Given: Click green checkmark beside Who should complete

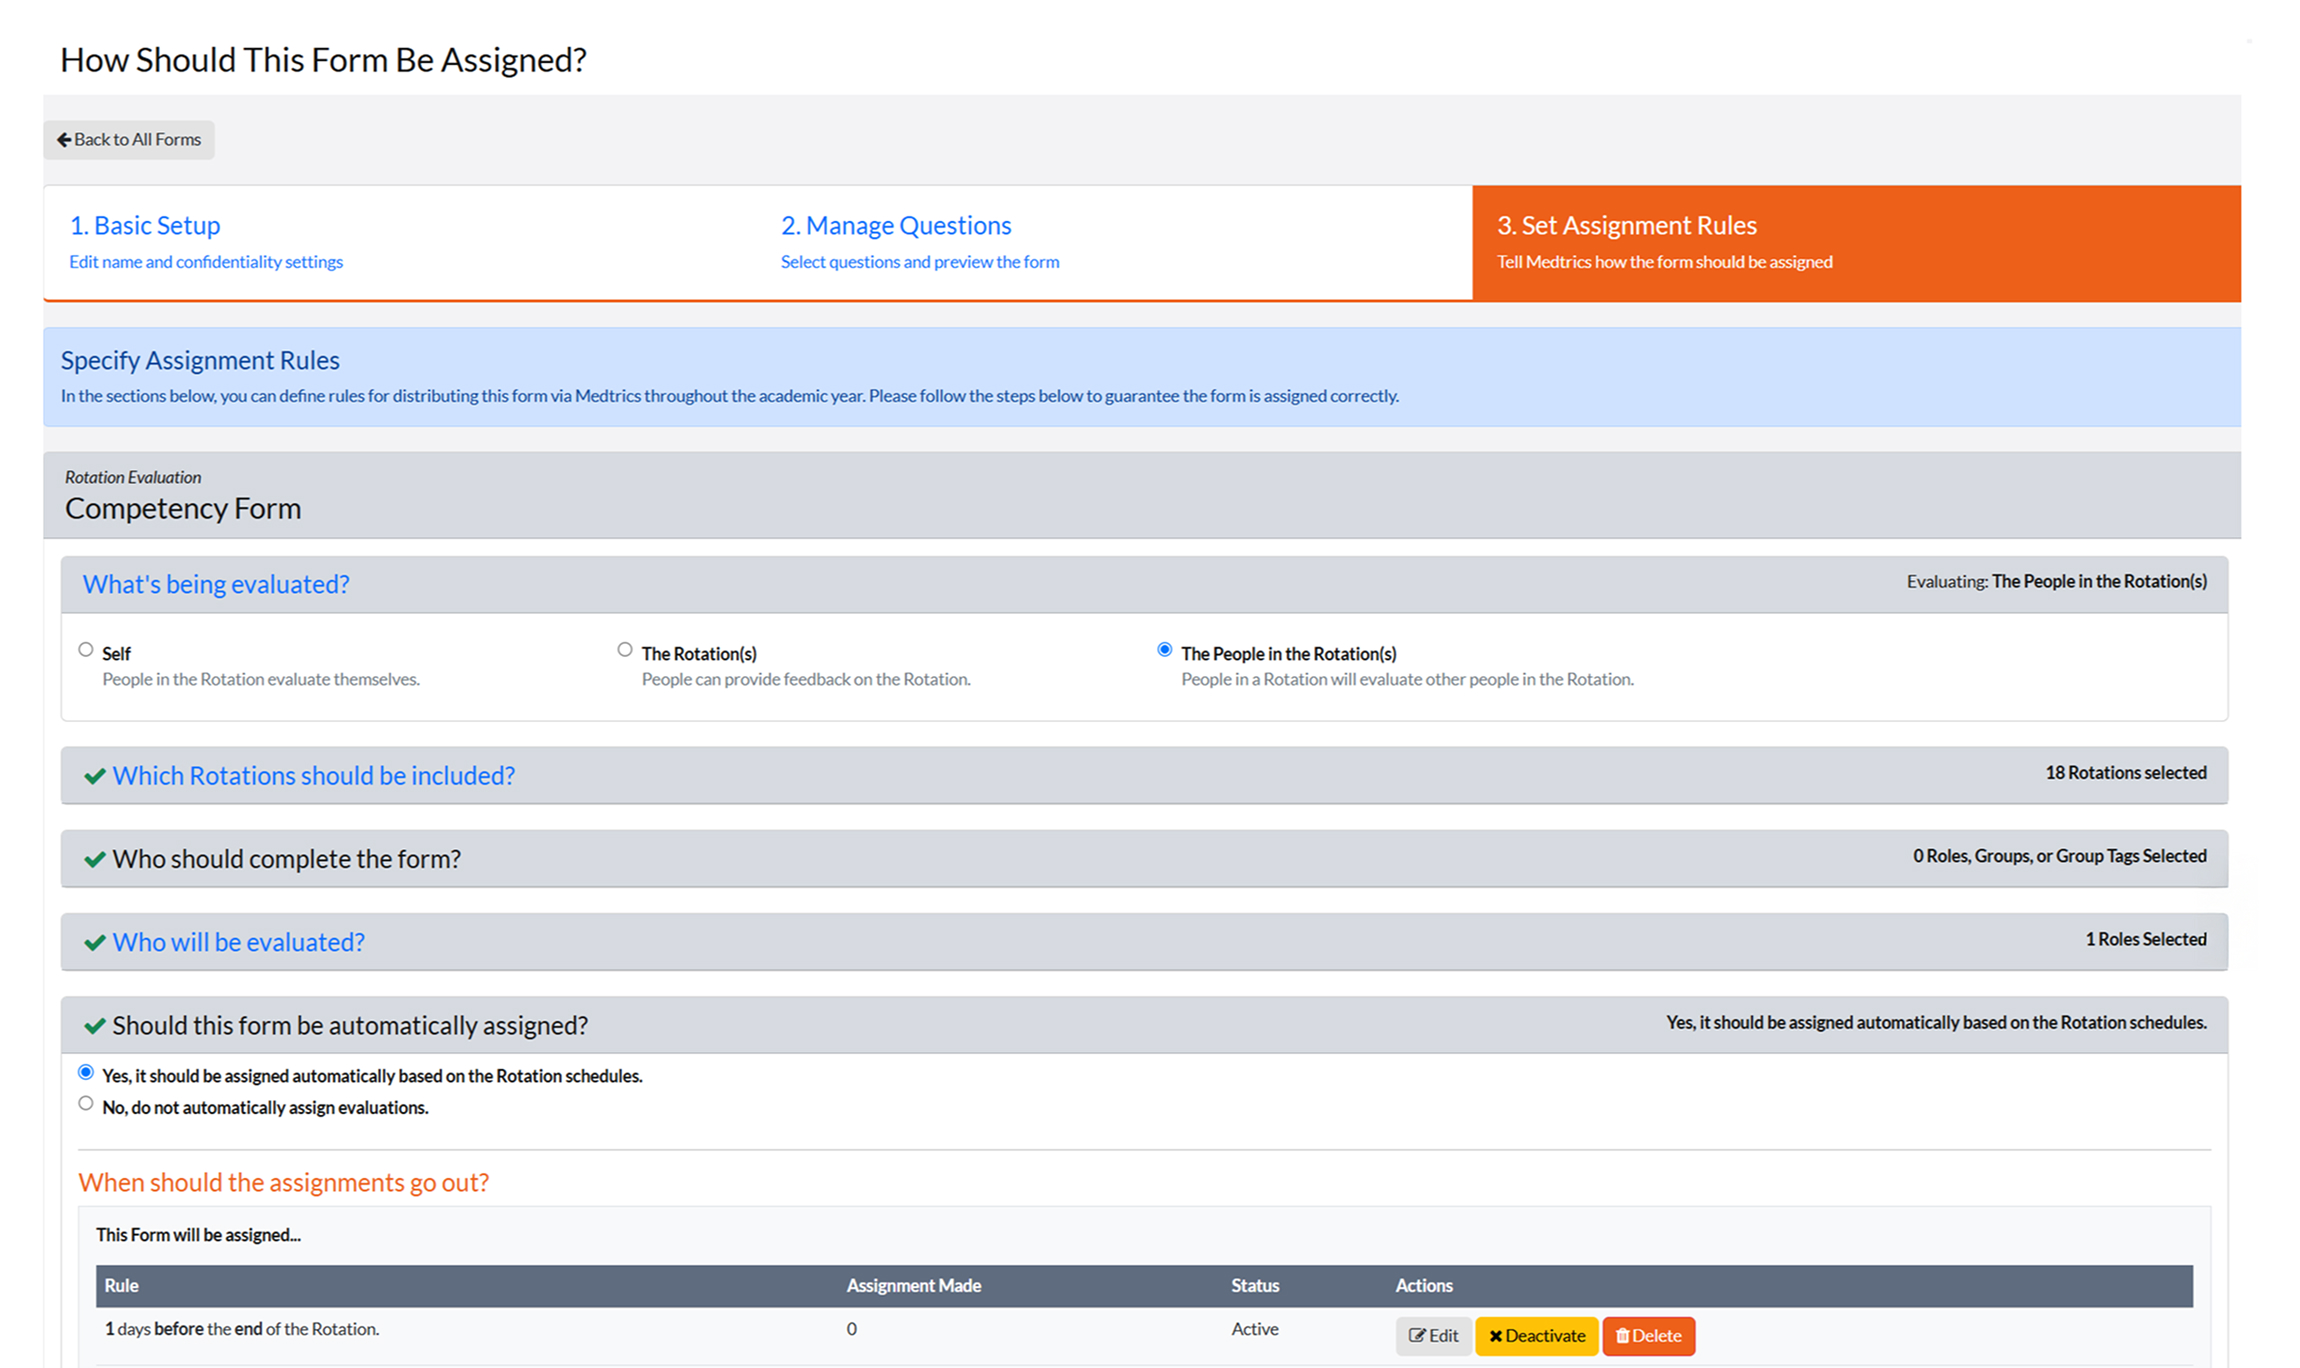Looking at the screenshot, I should [x=95, y=859].
